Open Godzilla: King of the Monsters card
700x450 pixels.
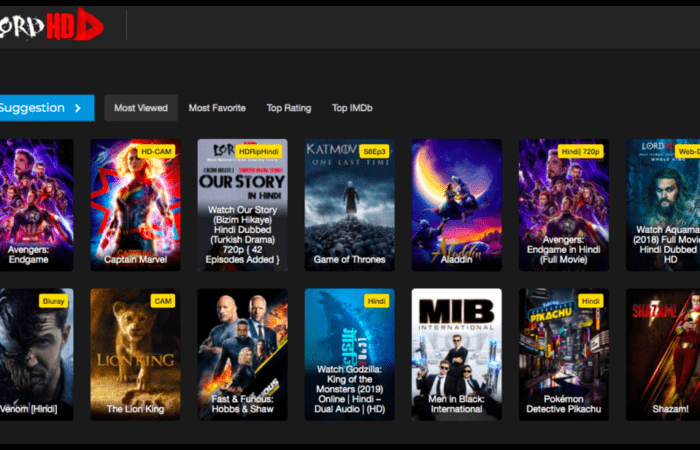[350, 354]
